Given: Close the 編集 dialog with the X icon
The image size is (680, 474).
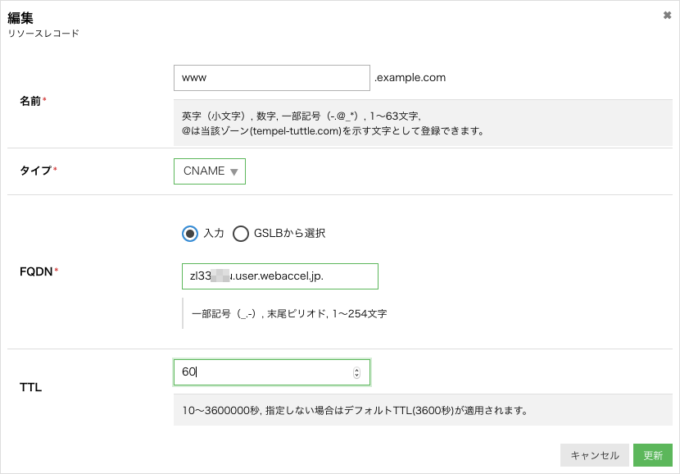Looking at the screenshot, I should (x=667, y=16).
